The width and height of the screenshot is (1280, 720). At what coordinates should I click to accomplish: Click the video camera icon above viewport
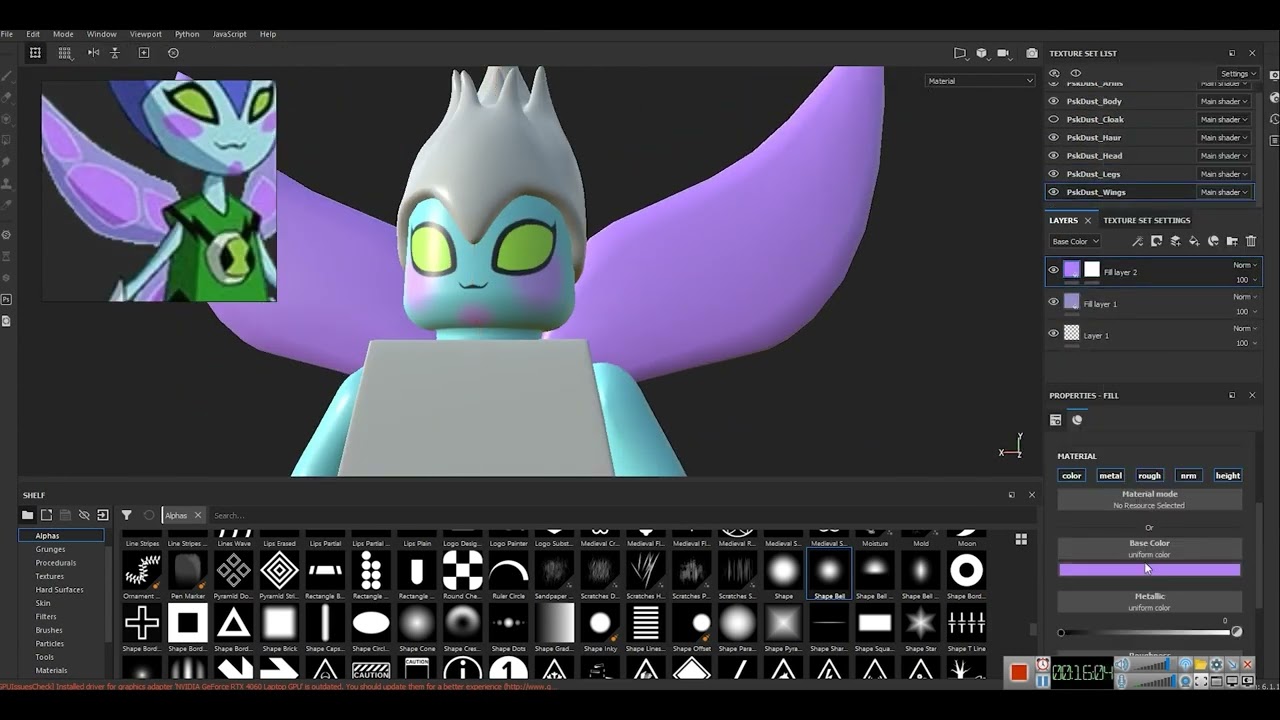1003,53
